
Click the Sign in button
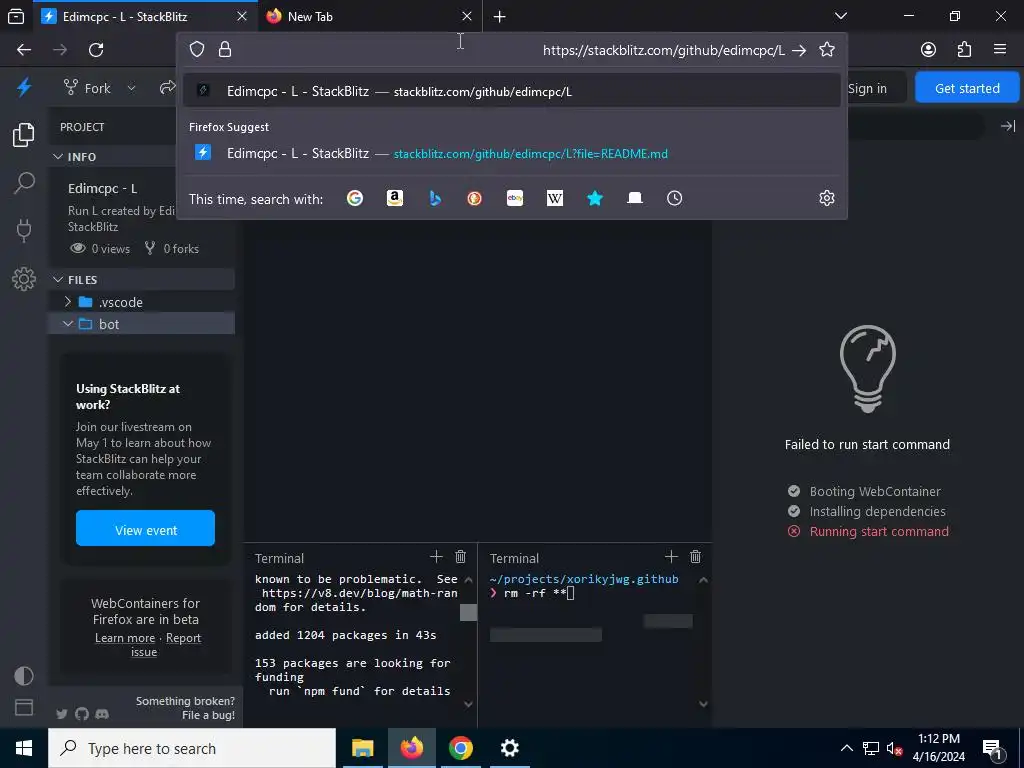(867, 88)
